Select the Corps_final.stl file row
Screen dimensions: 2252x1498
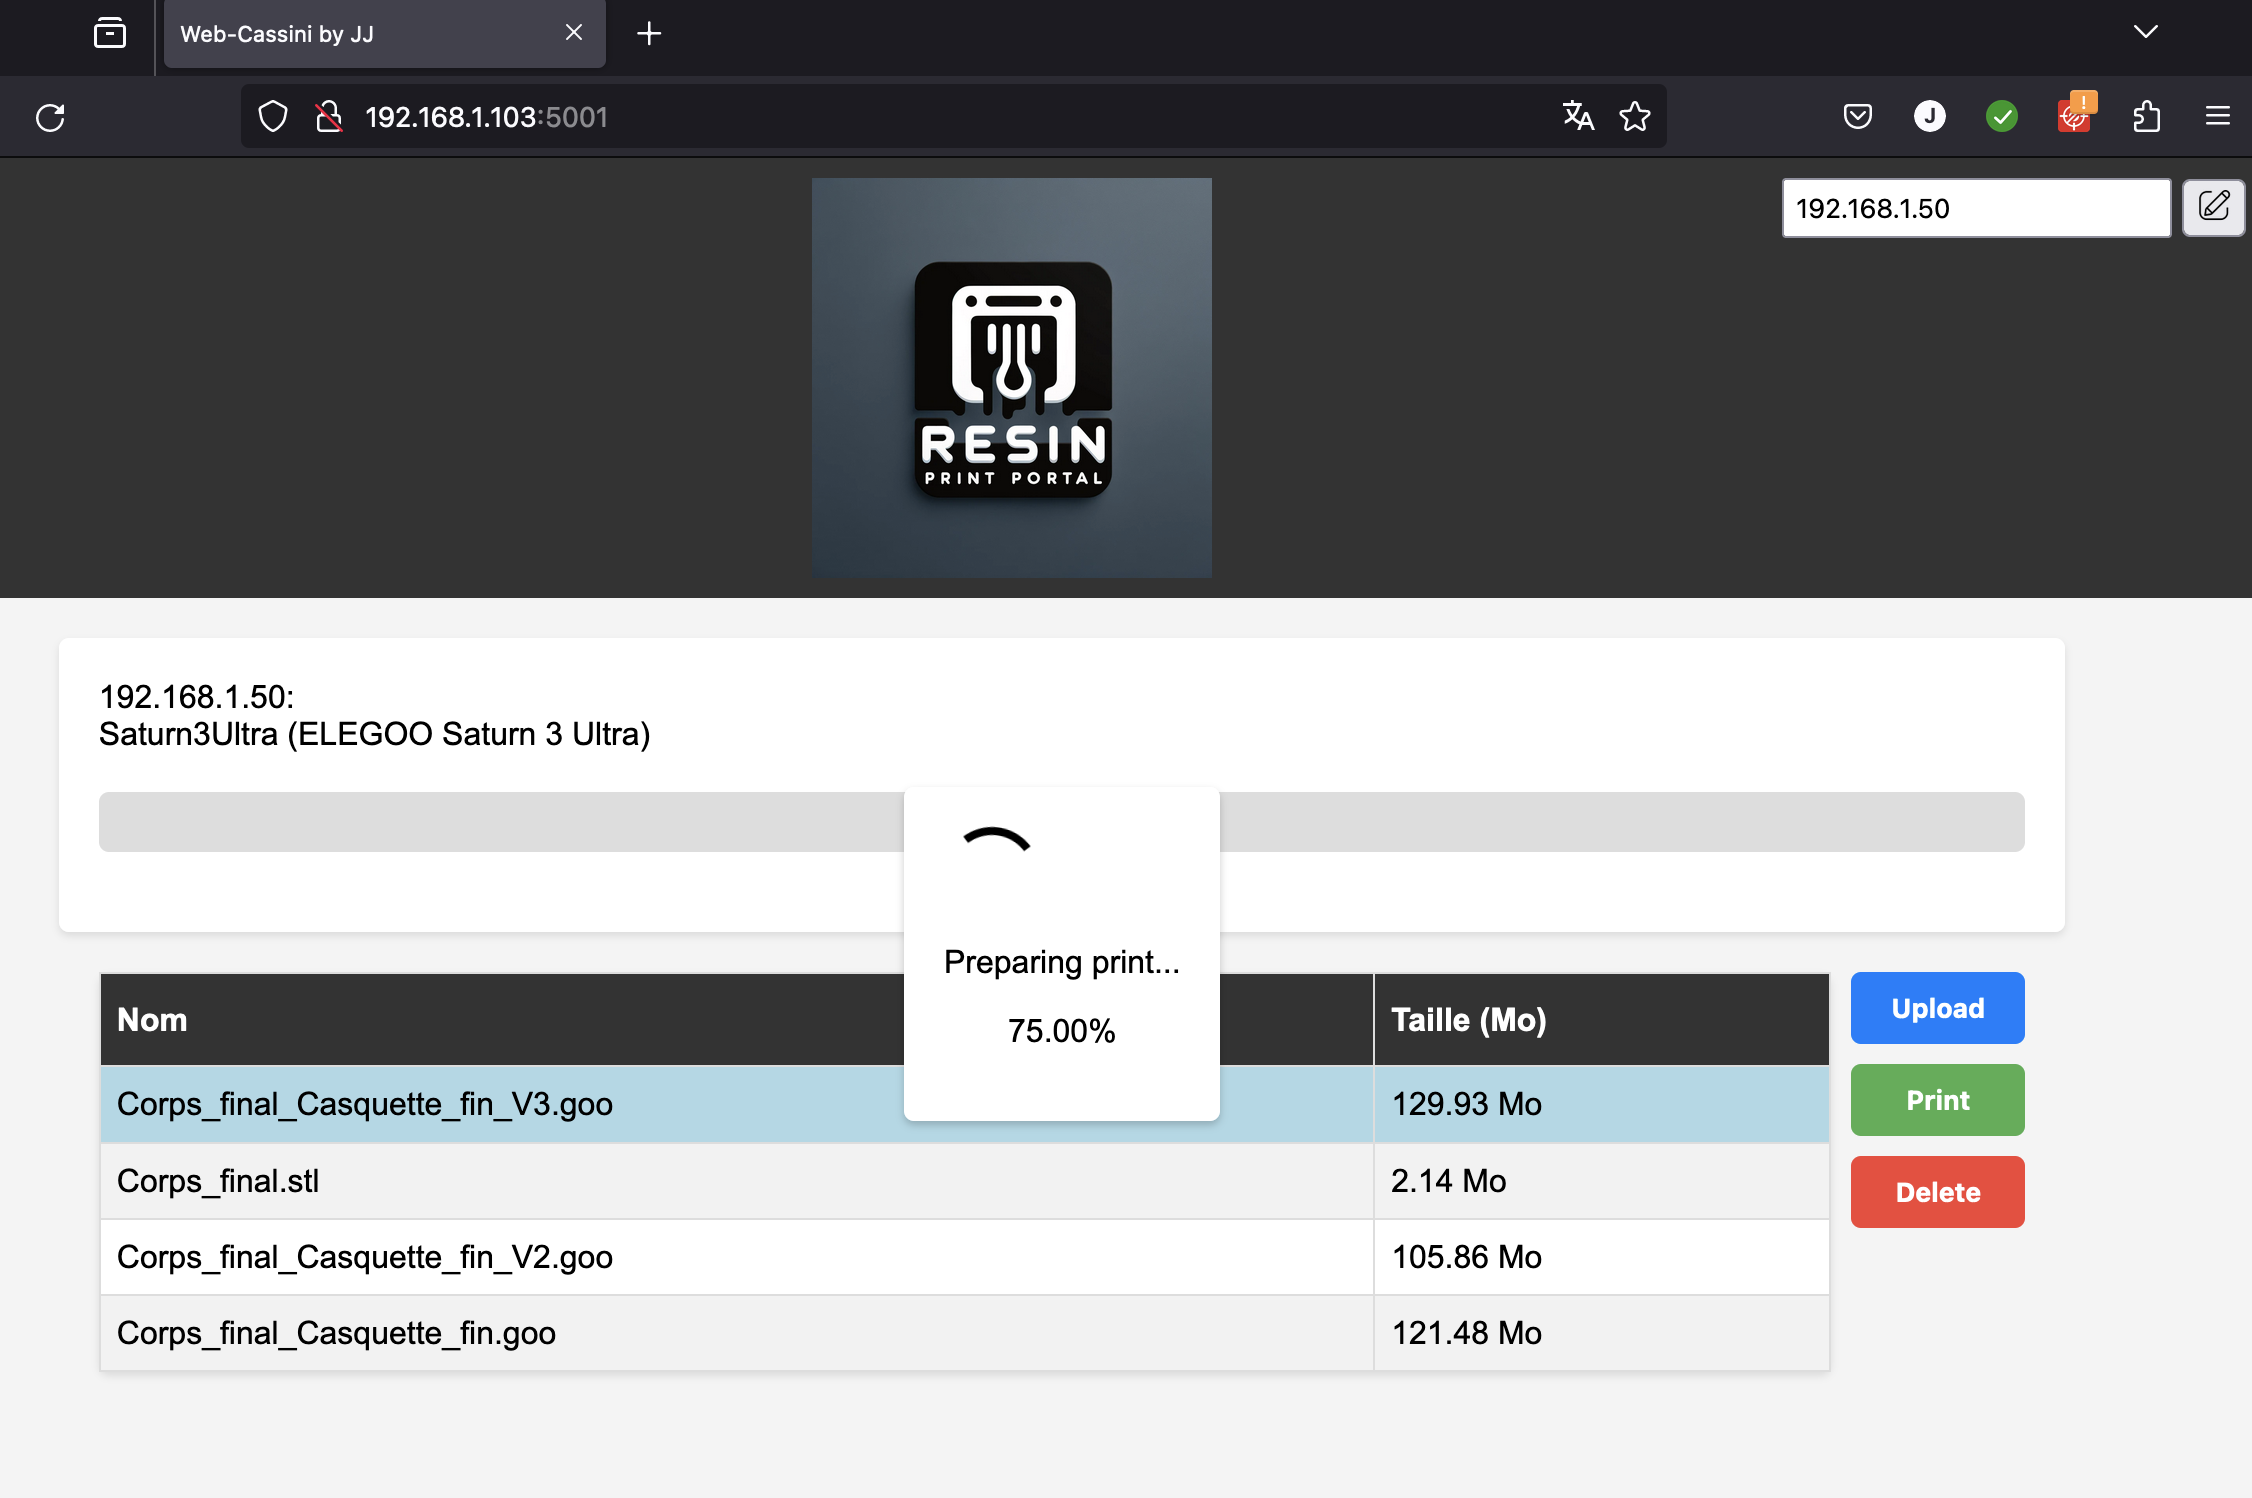pyautogui.click(x=965, y=1181)
